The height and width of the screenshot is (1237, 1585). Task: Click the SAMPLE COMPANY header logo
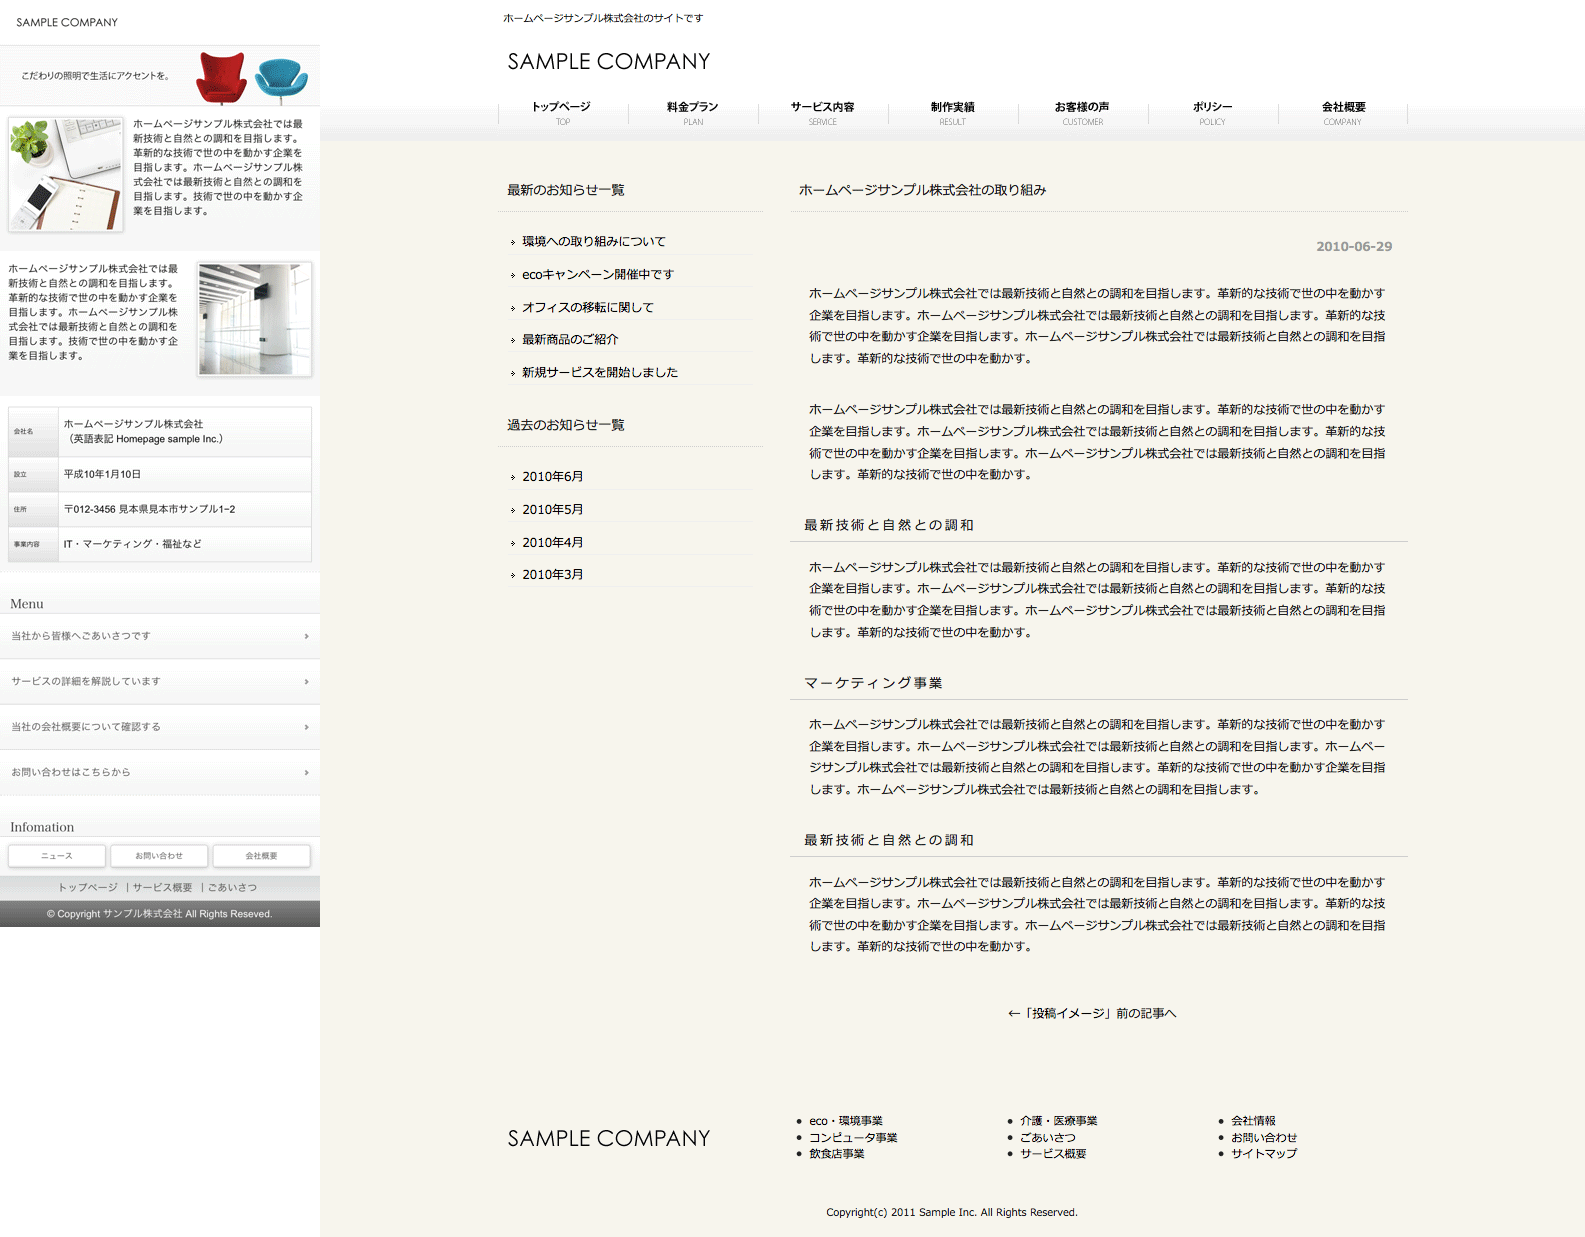tap(608, 62)
